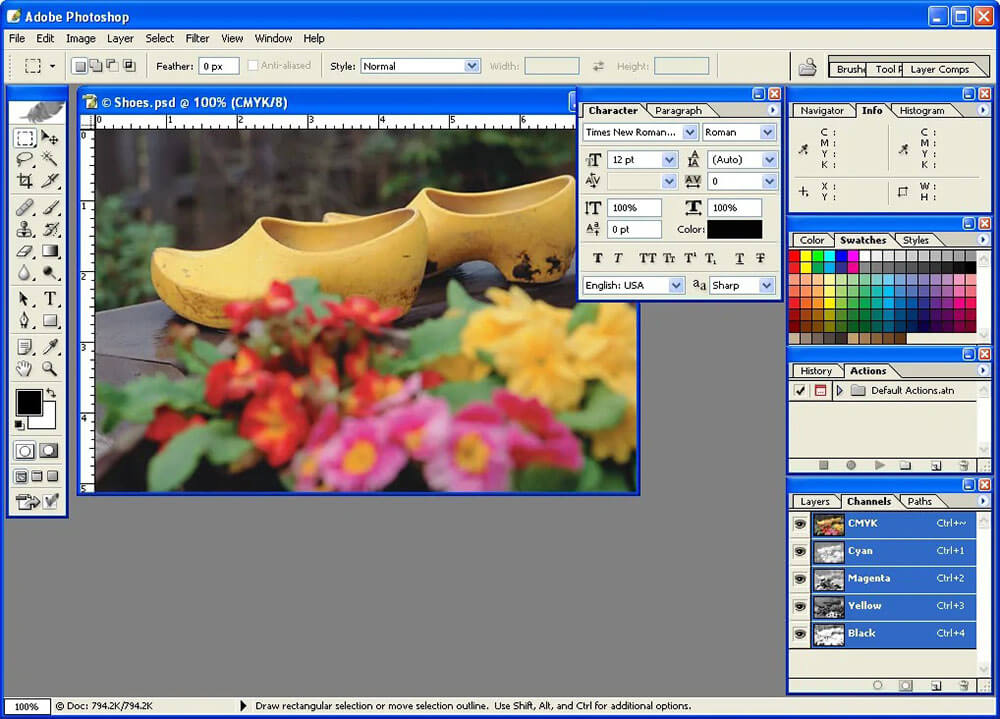Select the Eyedropper tool

click(50, 346)
